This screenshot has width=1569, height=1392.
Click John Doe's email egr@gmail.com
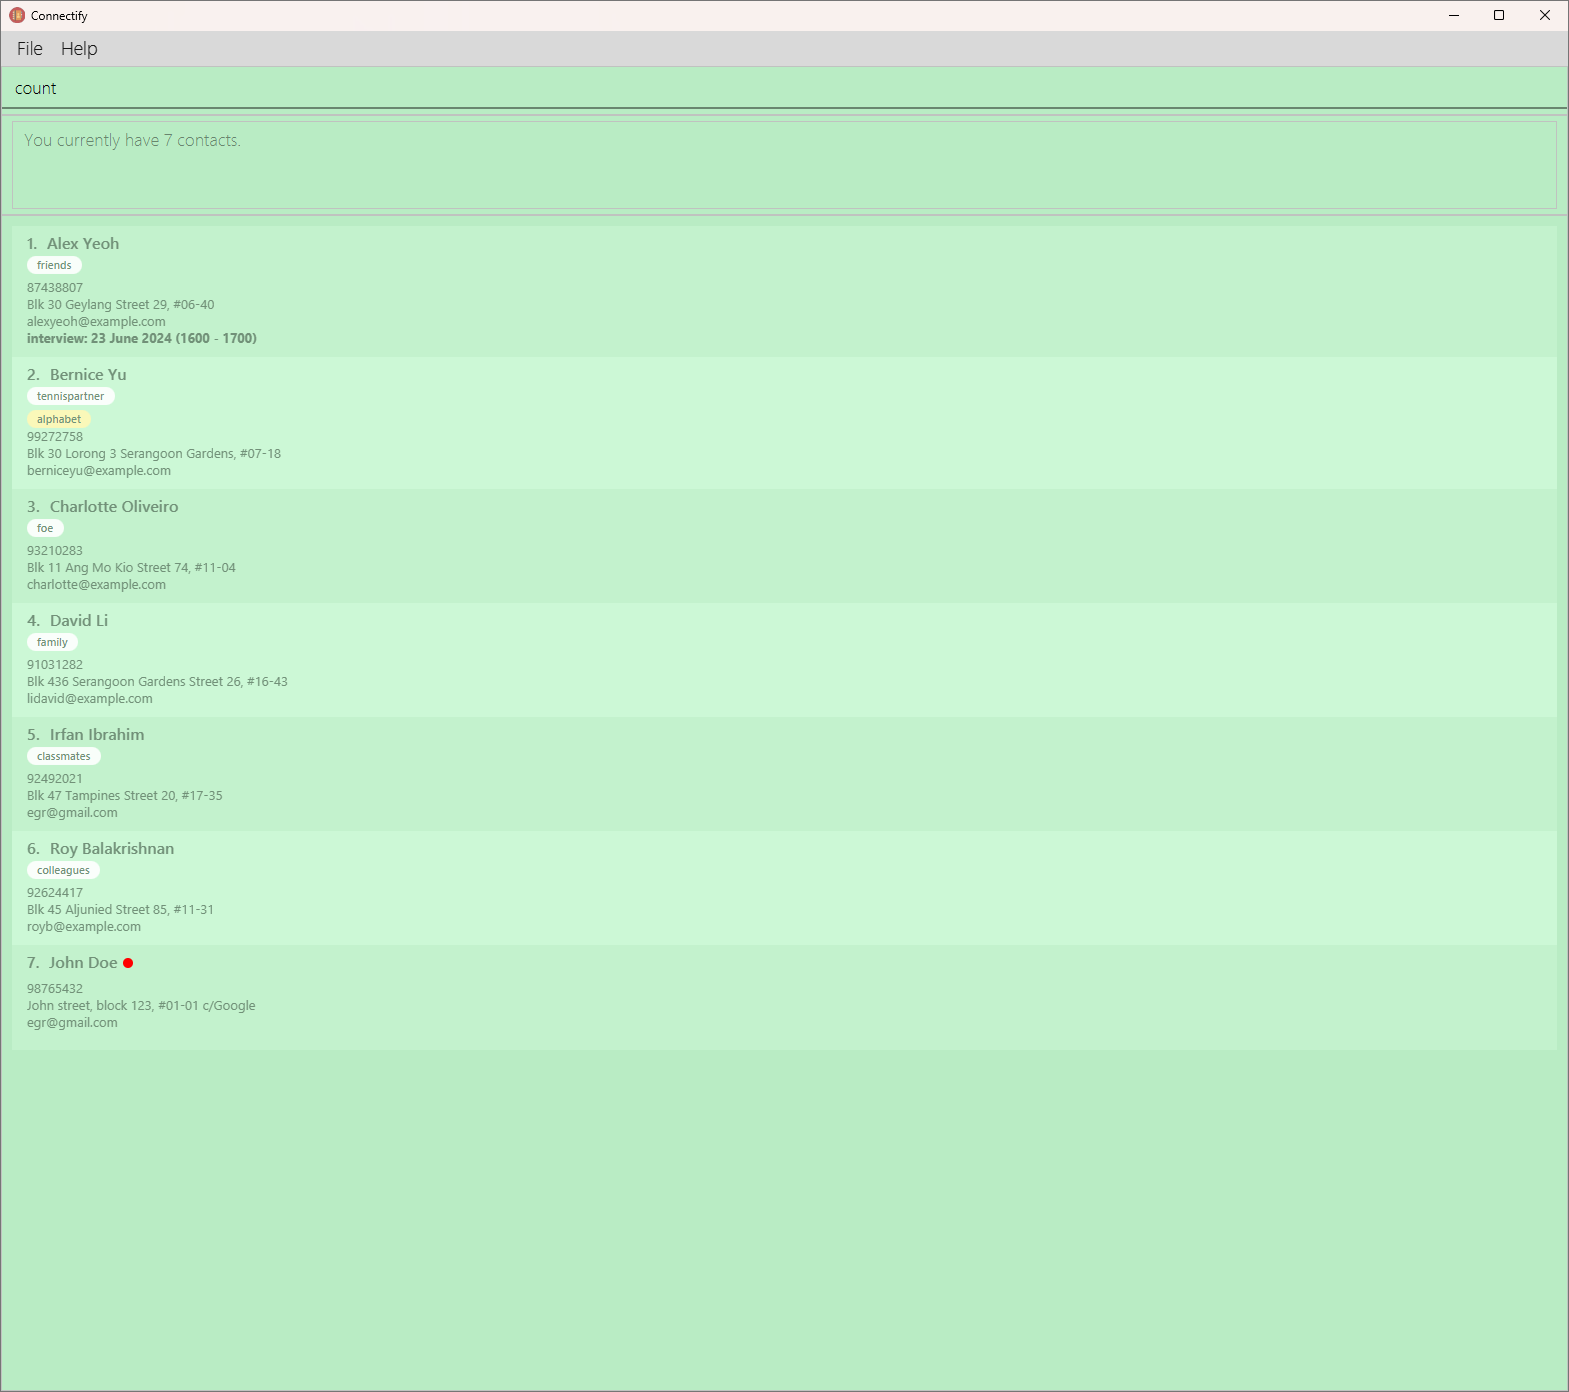pyautogui.click(x=72, y=1023)
